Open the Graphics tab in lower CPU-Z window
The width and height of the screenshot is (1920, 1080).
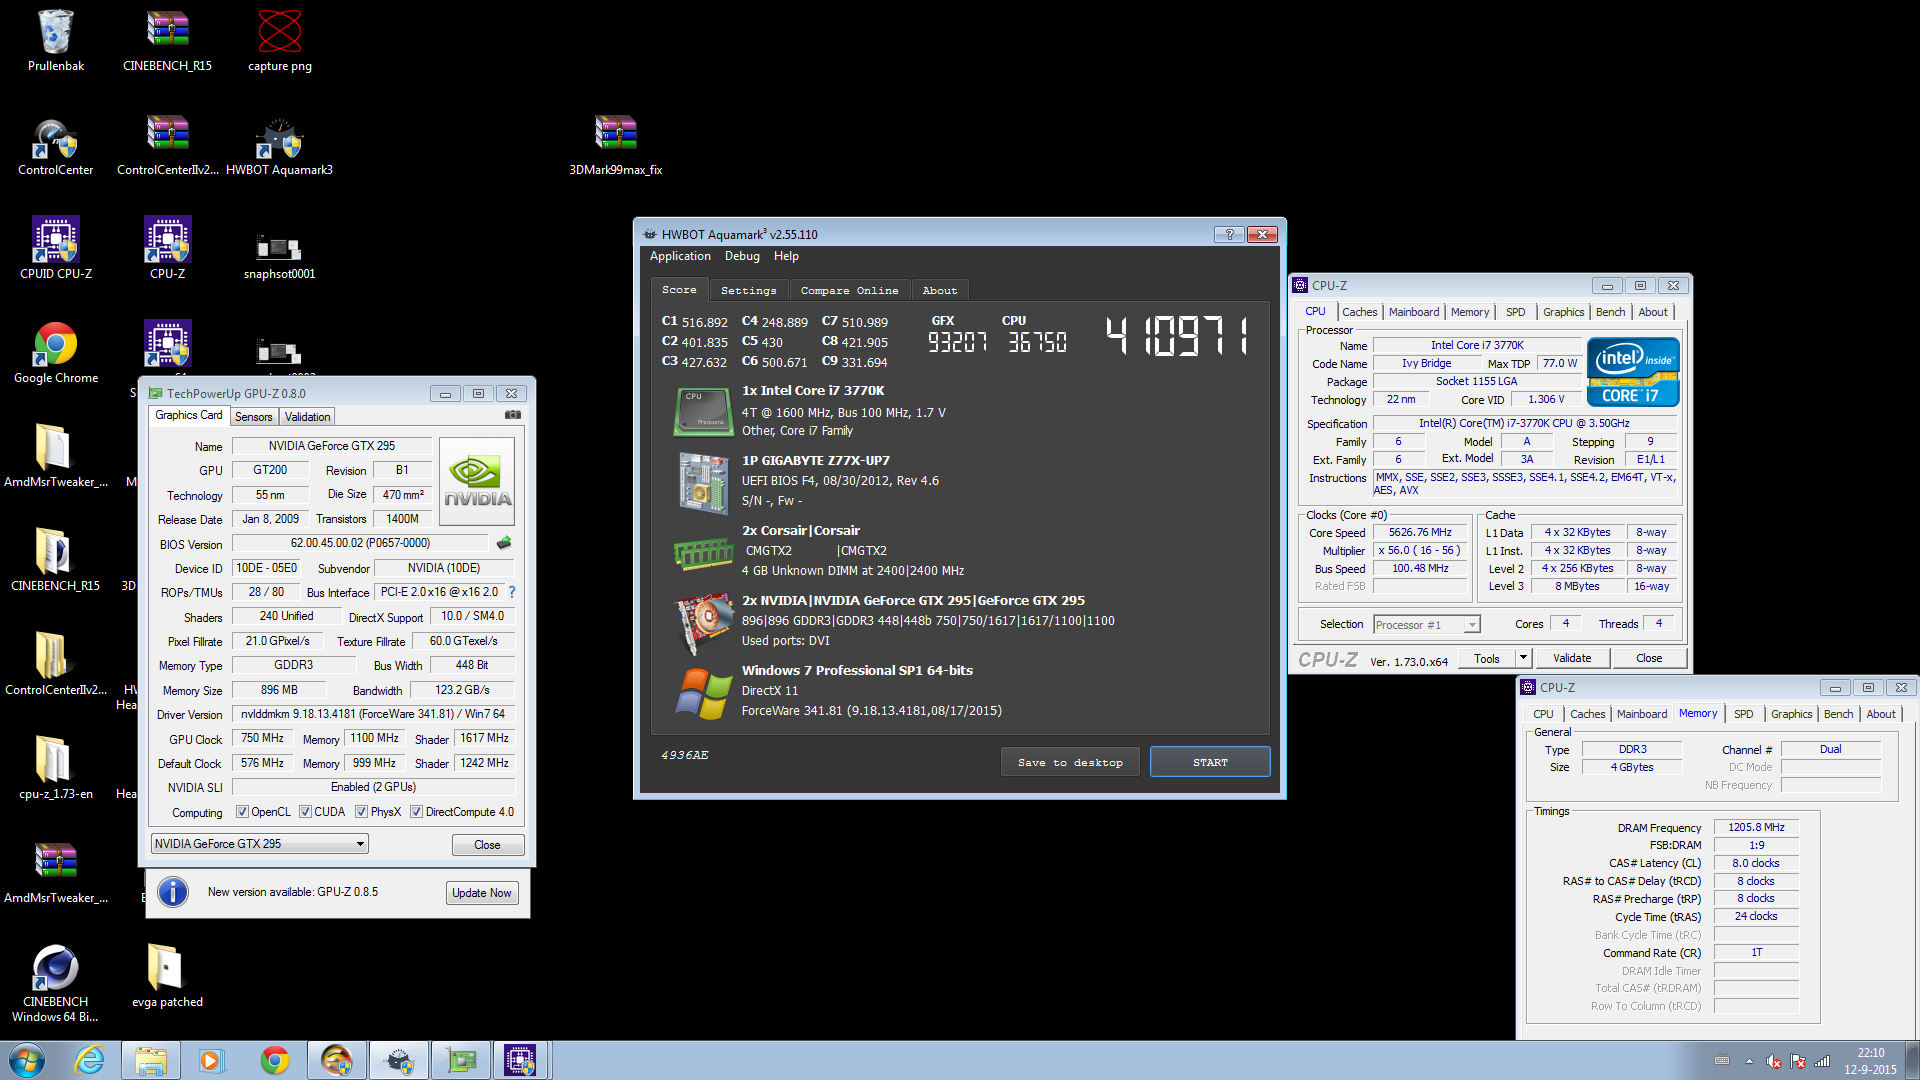1791,714
